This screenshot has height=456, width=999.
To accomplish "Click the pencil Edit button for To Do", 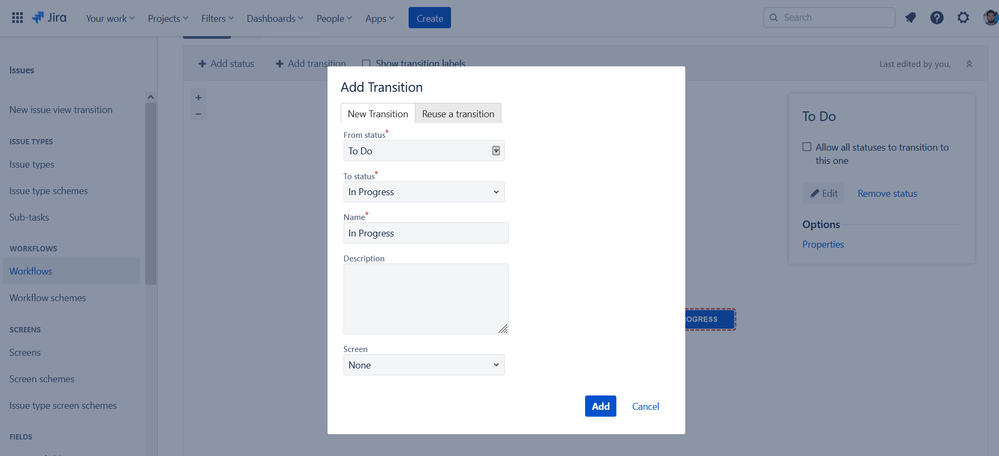I will (x=823, y=194).
